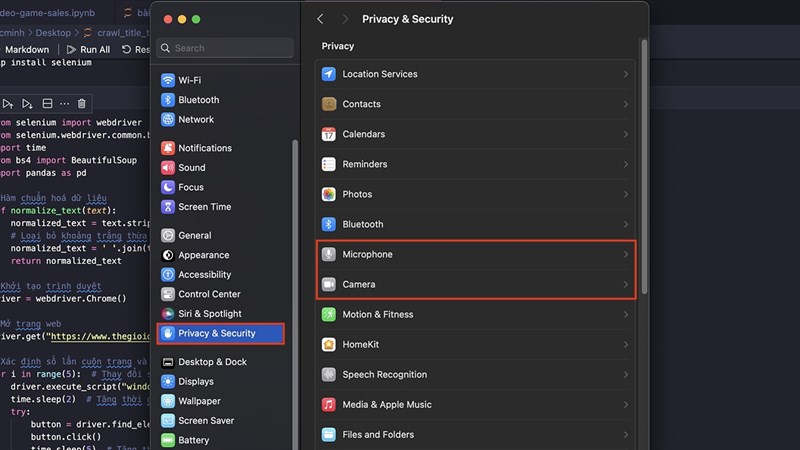Expand Contacts row chevron
The image size is (800, 450).
coord(626,104)
